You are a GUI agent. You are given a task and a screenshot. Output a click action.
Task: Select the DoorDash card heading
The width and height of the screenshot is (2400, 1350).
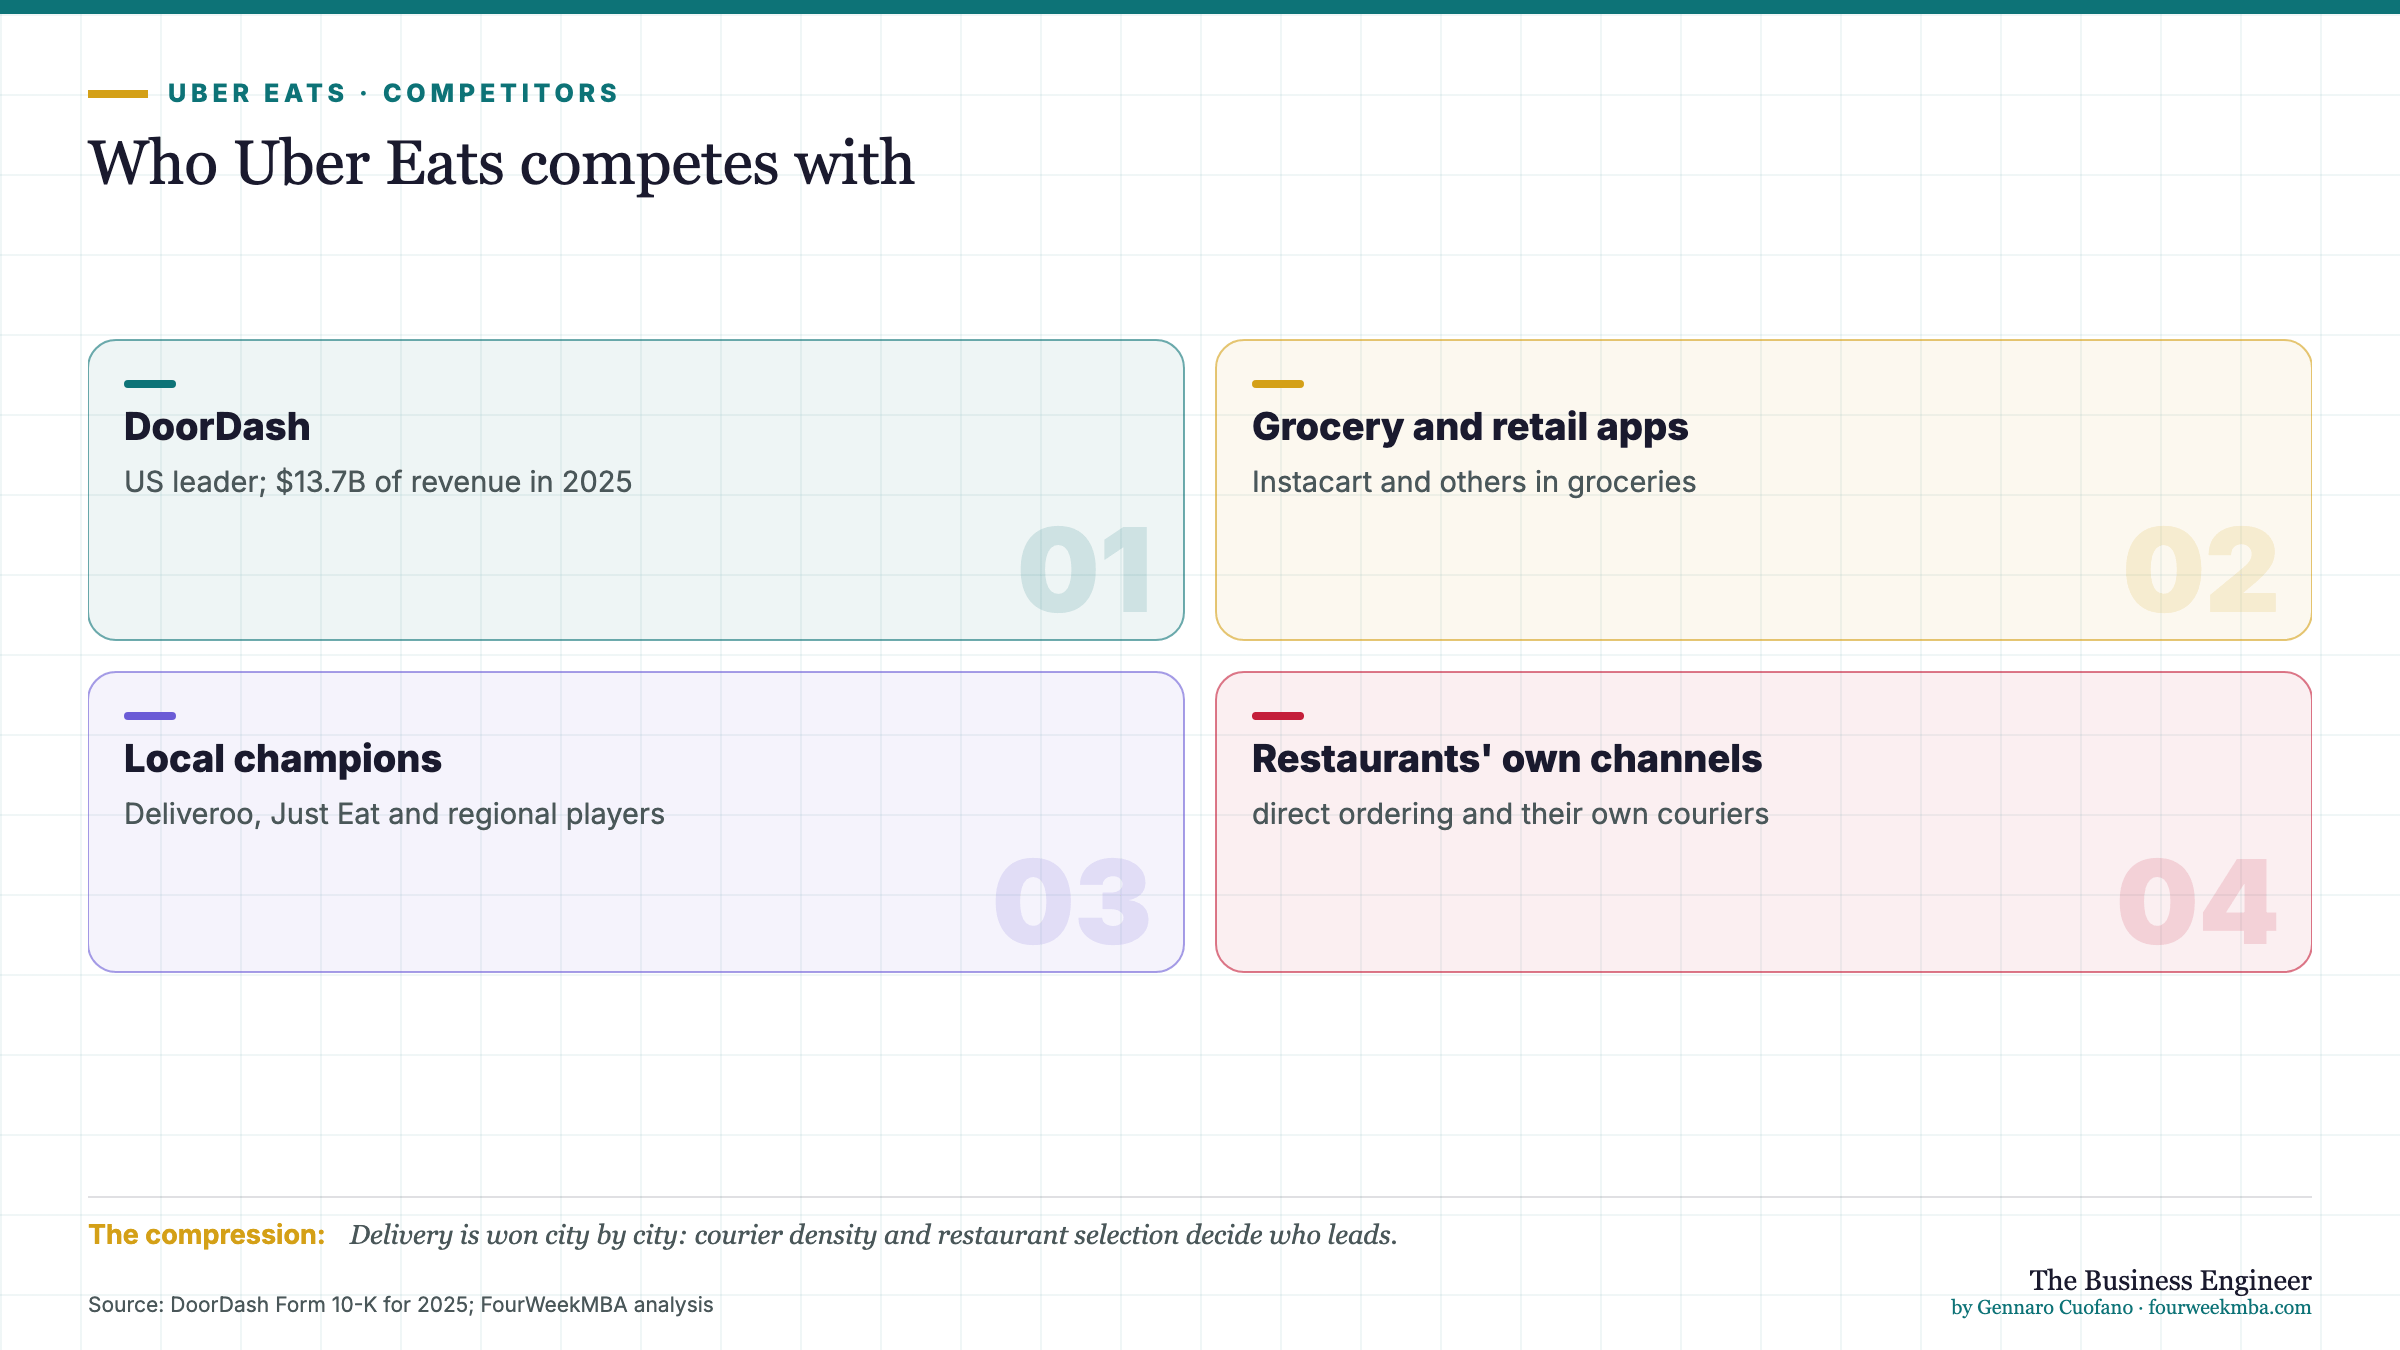[x=217, y=427]
